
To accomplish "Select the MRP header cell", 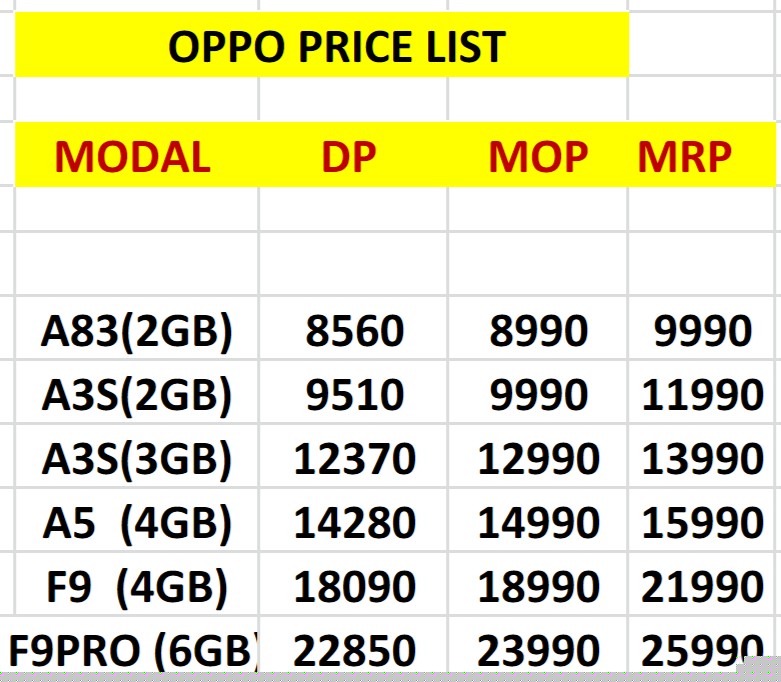I will click(685, 157).
